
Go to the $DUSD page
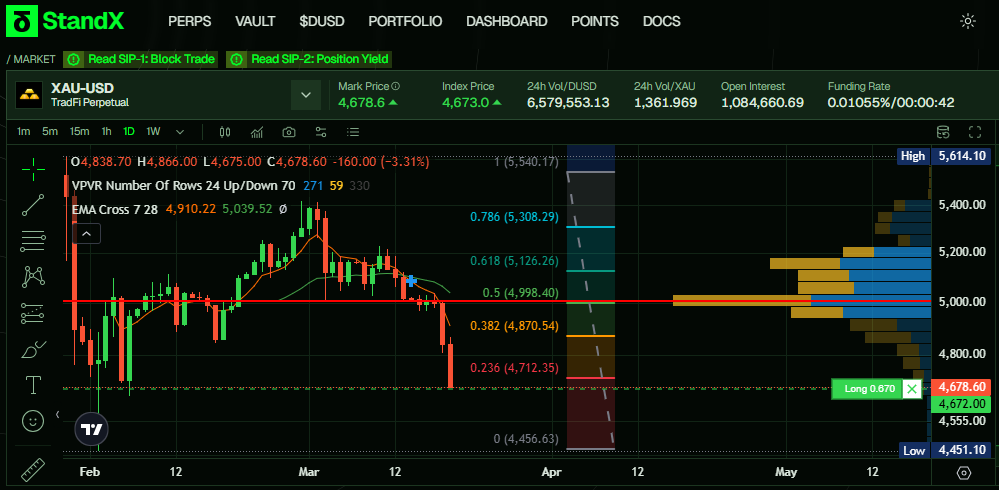pyautogui.click(x=322, y=21)
